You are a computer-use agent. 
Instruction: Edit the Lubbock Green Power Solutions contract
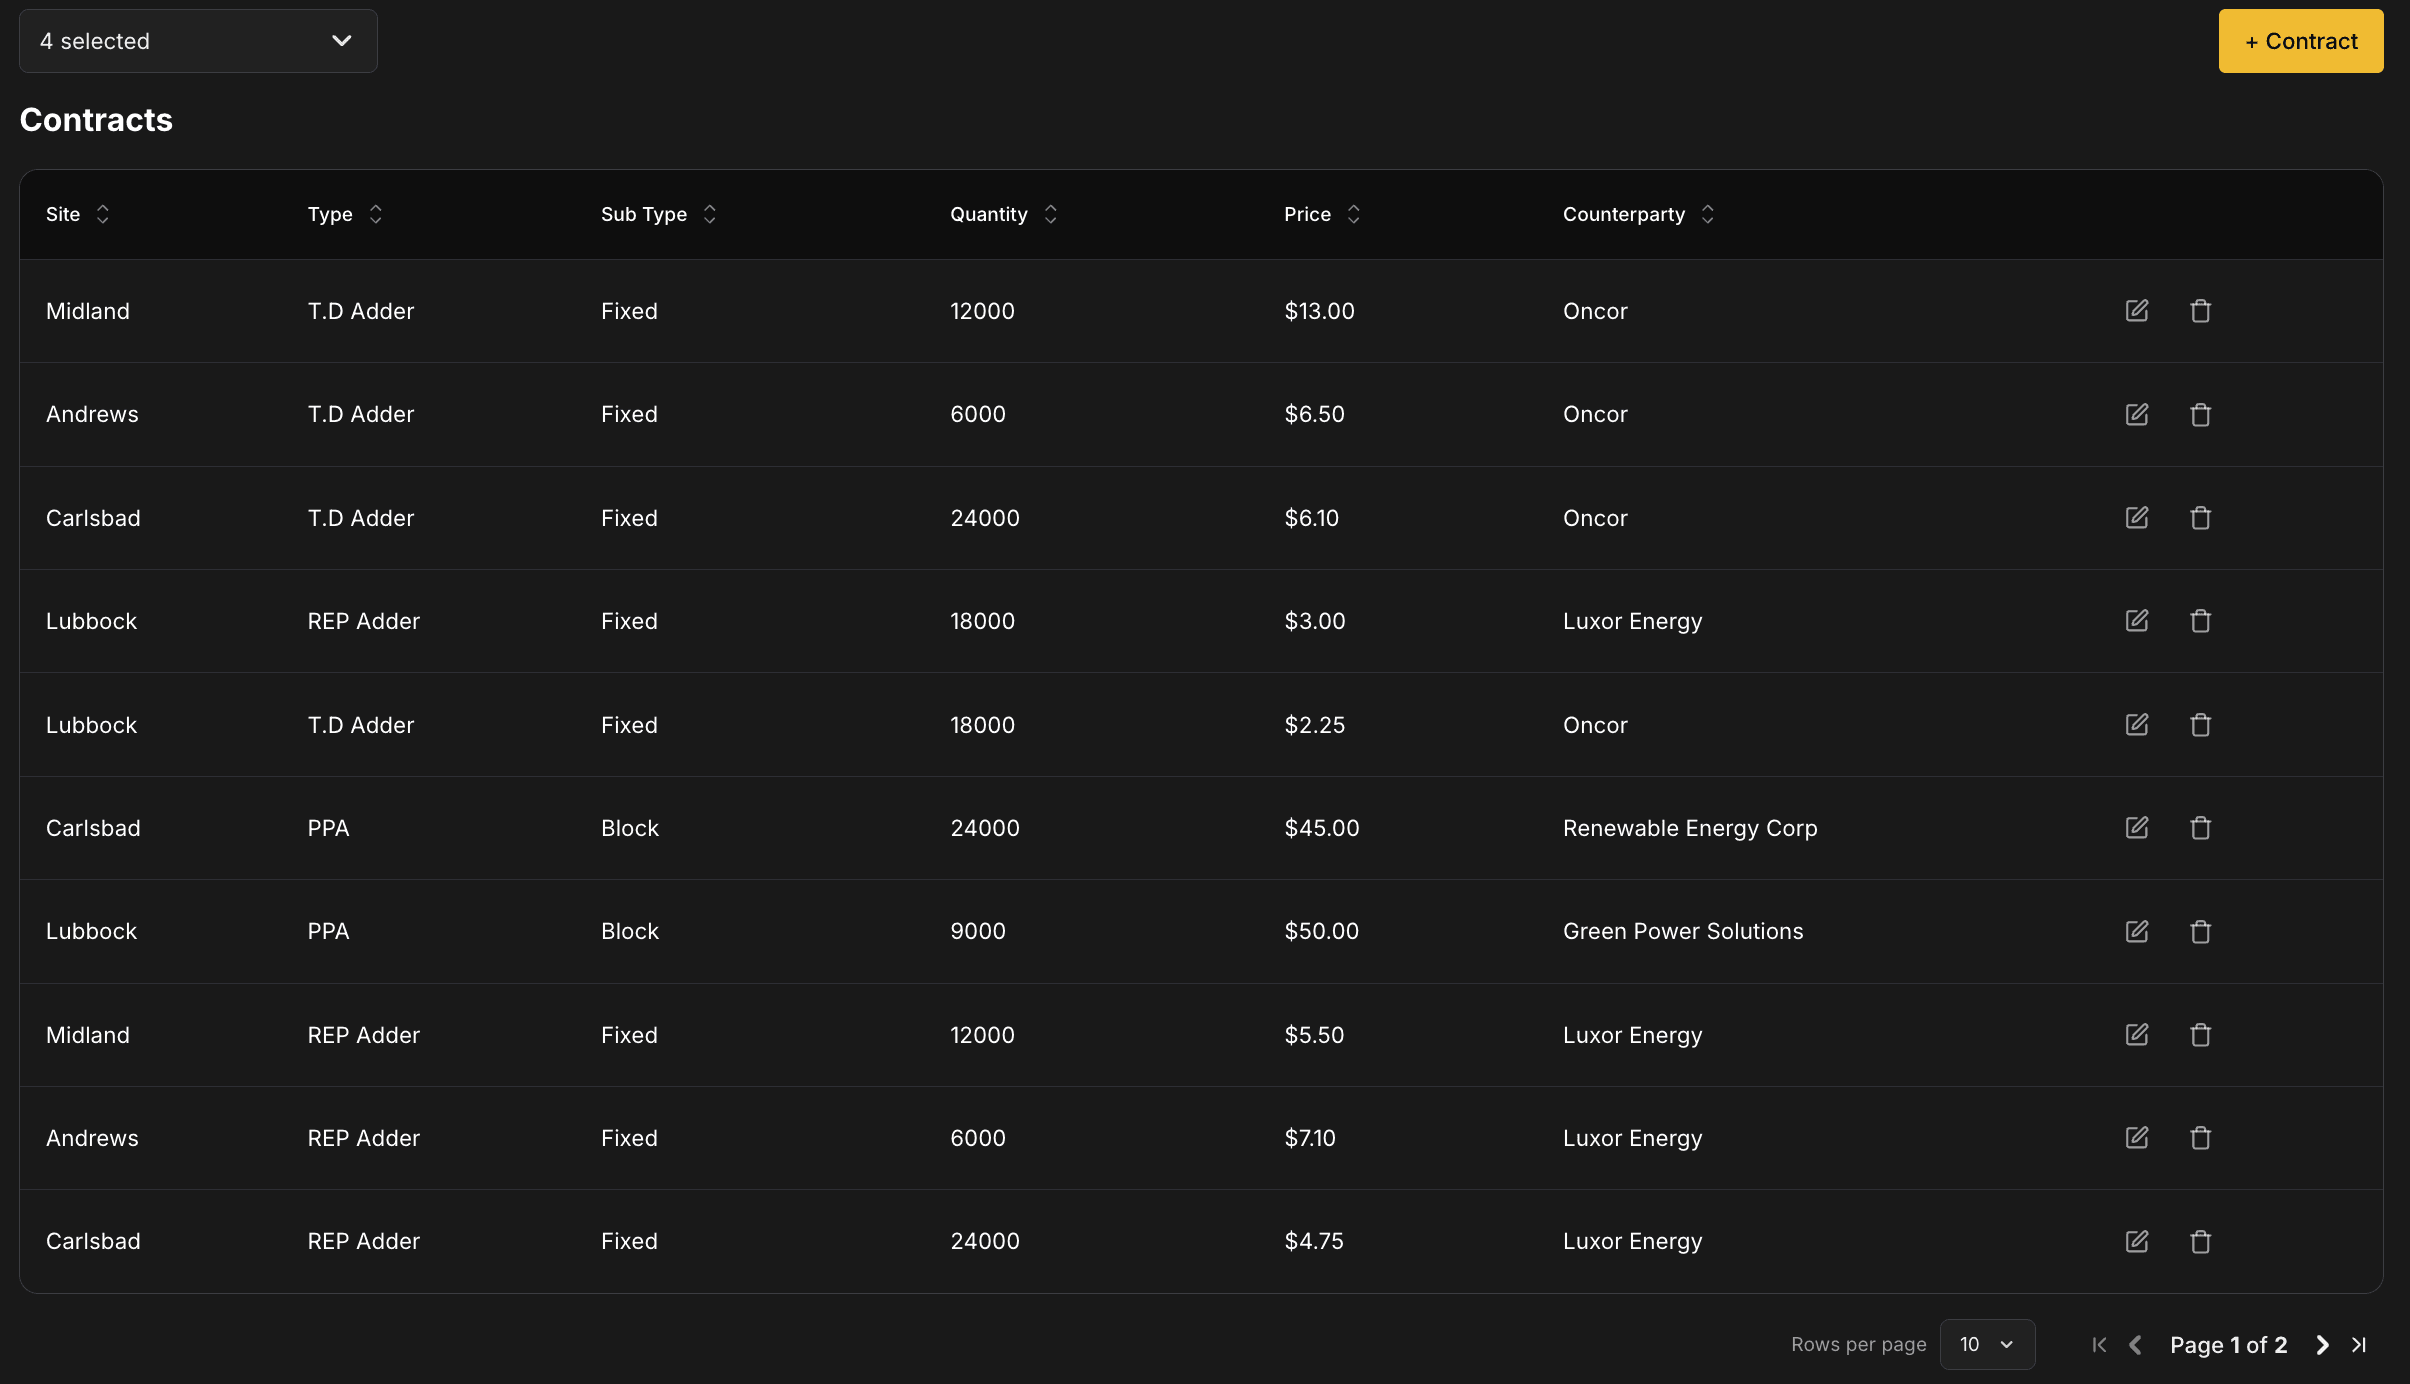point(2136,931)
